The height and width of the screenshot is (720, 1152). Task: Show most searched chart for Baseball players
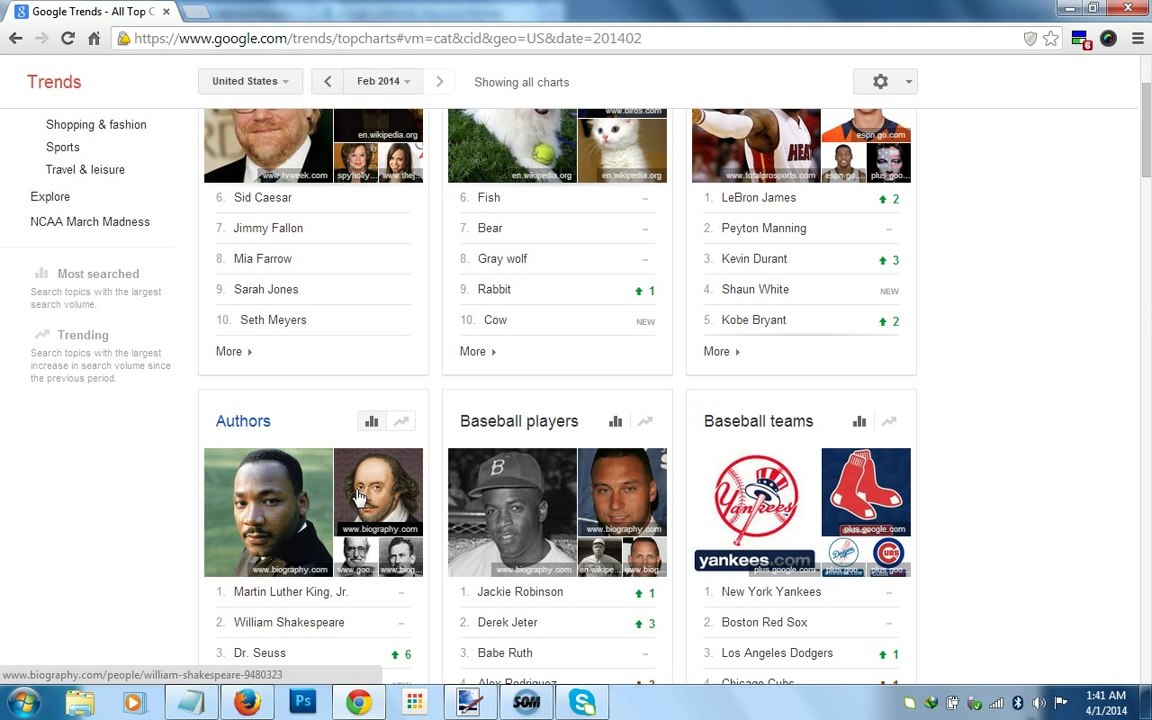(x=616, y=421)
